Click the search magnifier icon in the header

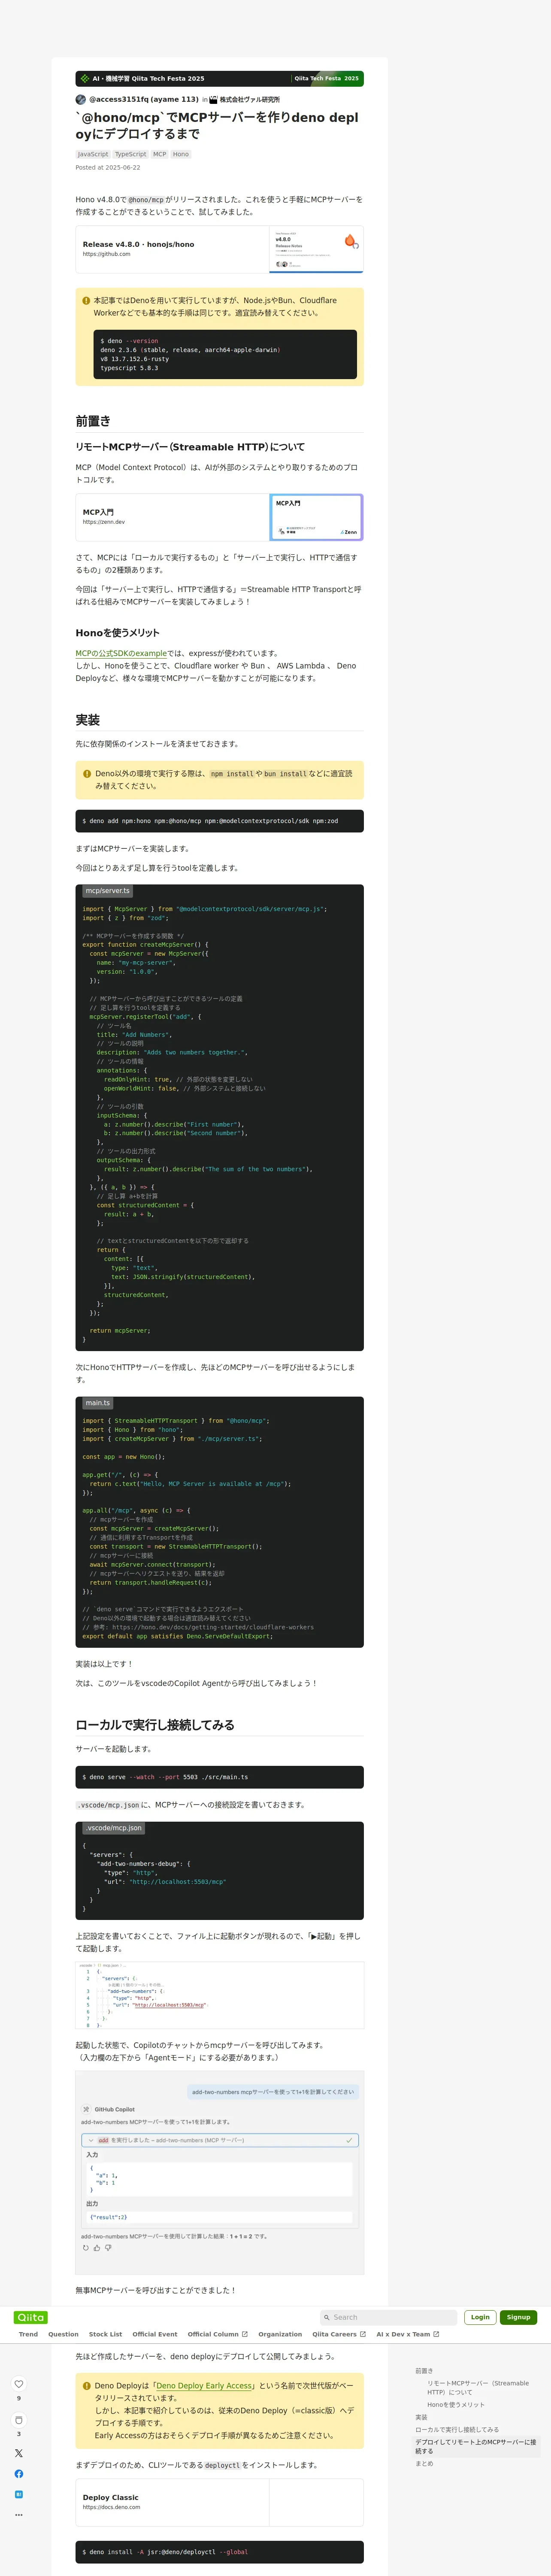(x=327, y=2317)
